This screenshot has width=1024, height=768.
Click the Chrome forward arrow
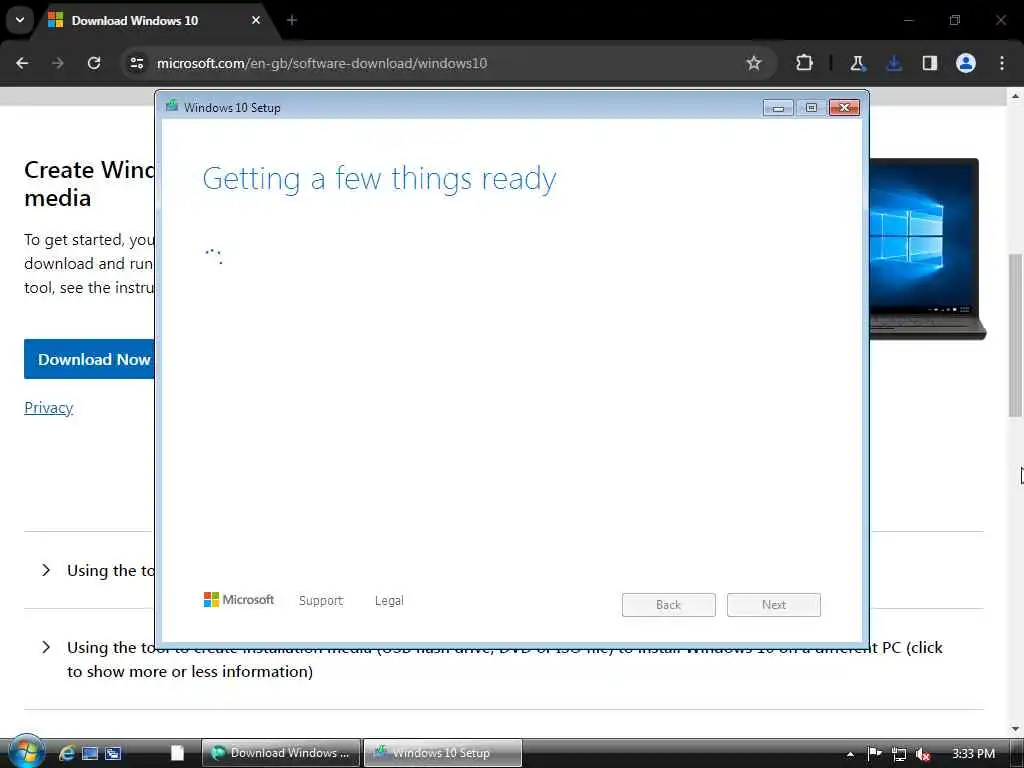click(x=58, y=63)
